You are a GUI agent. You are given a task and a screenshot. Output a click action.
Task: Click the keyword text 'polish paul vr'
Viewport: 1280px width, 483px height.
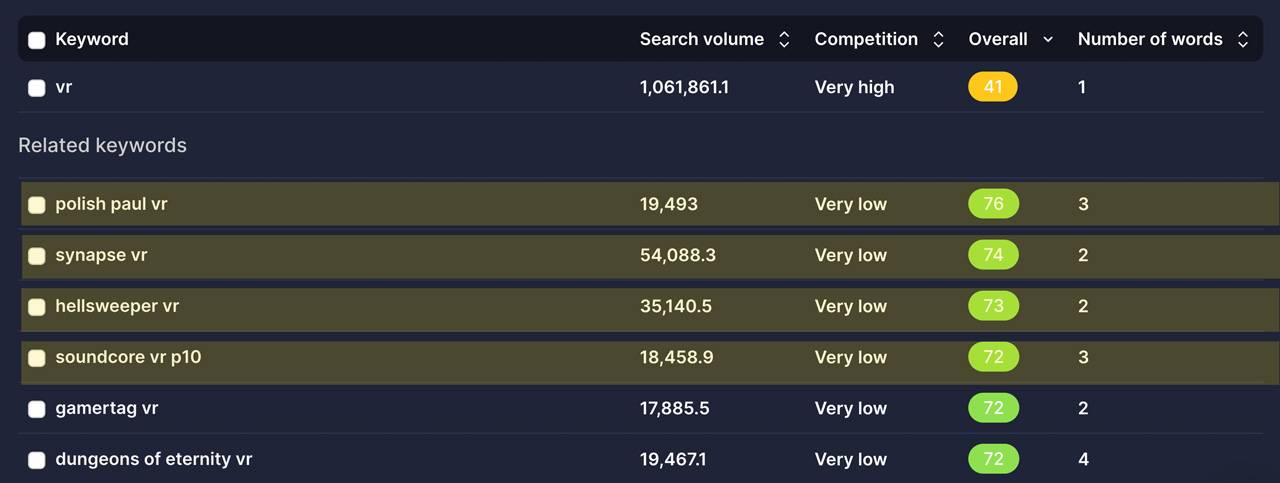click(111, 204)
